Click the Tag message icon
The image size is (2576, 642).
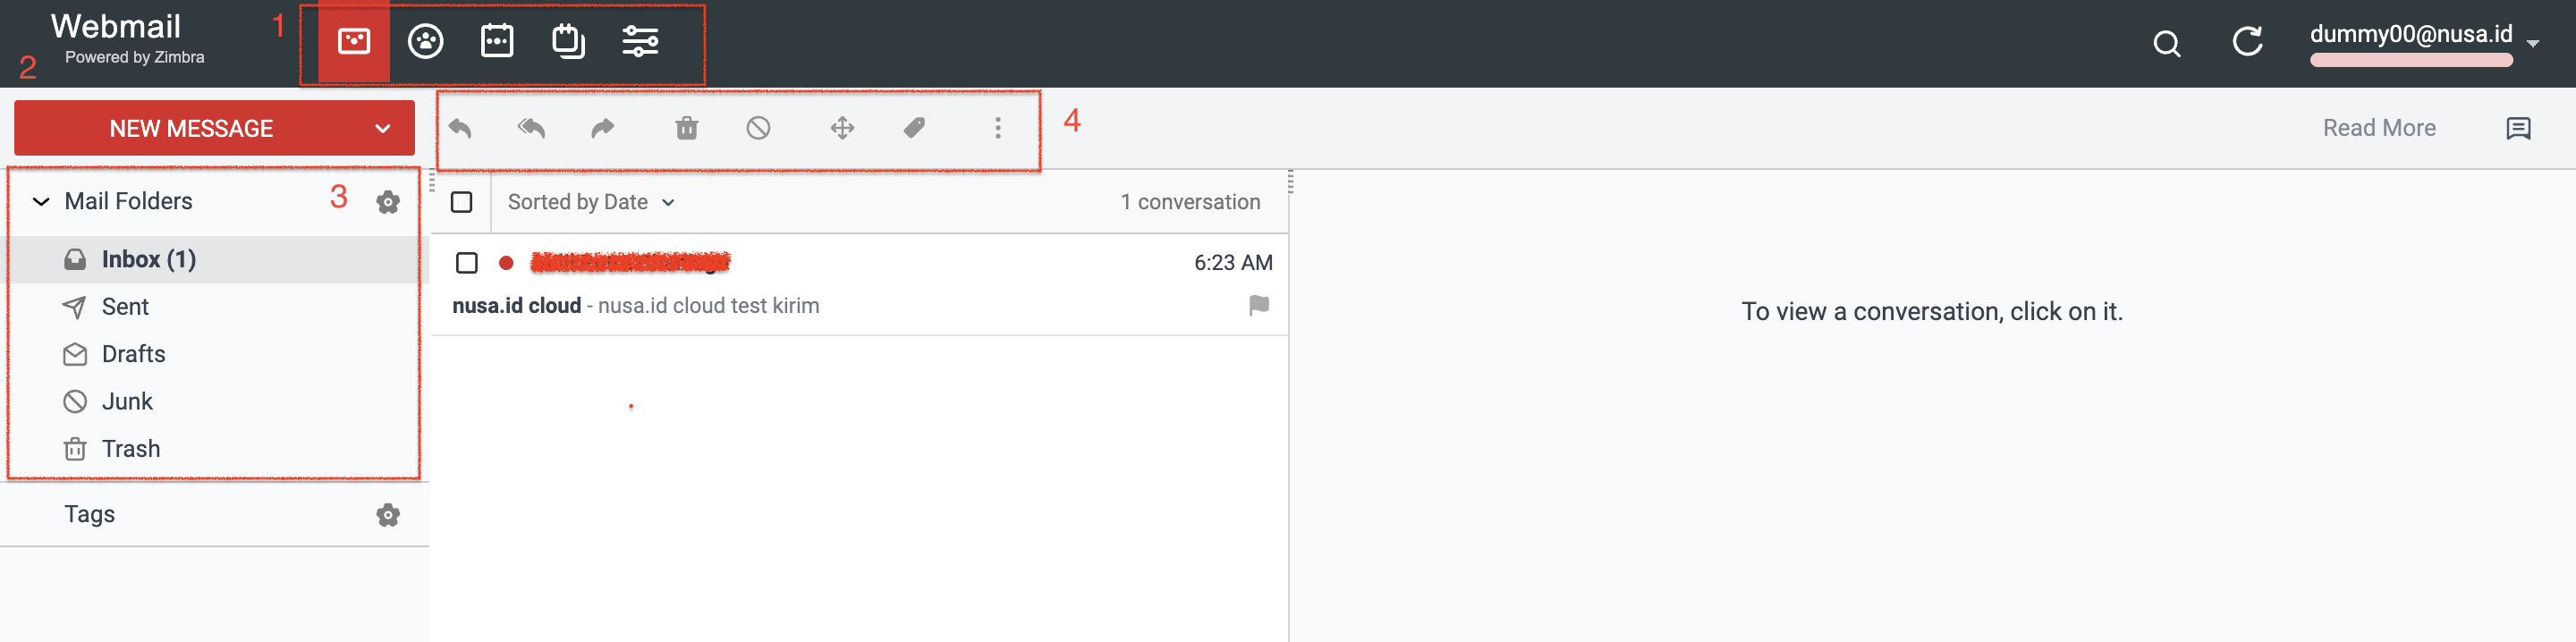tap(914, 128)
